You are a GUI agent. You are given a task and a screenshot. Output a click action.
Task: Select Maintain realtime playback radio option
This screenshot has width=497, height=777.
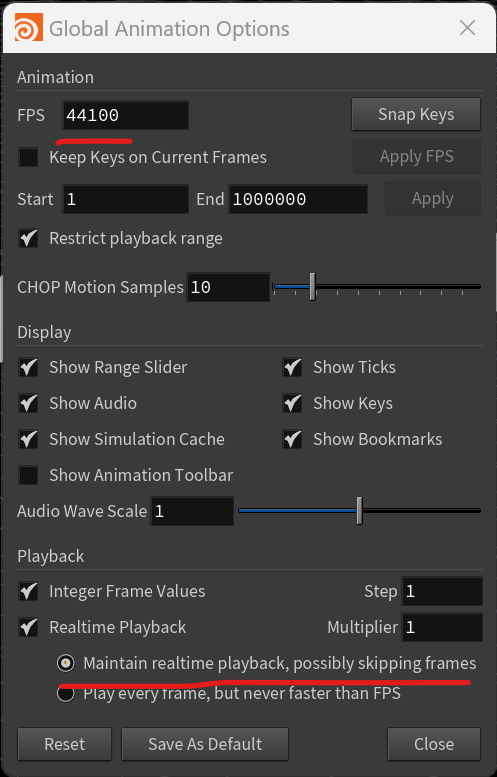point(65,663)
